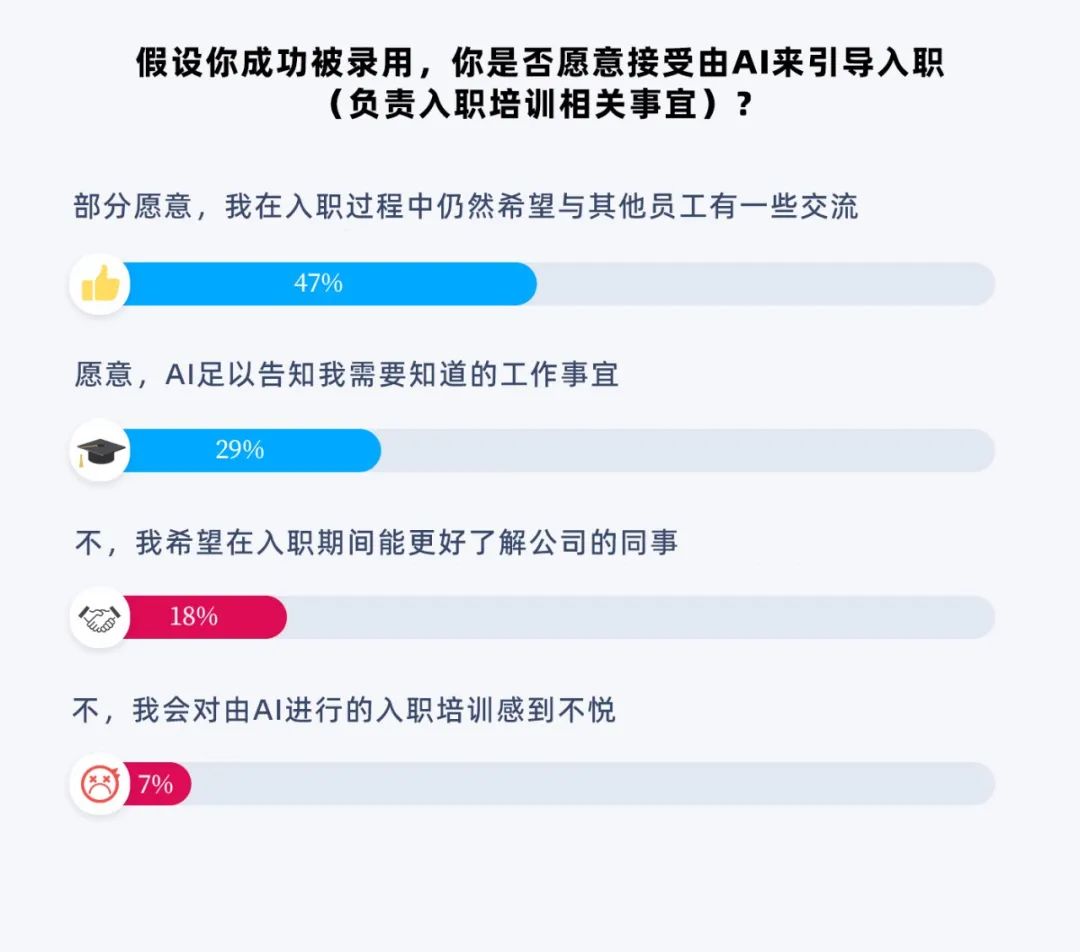Viewport: 1080px width, 952px height.
Task: Click the angry face icon
Action: [100, 784]
